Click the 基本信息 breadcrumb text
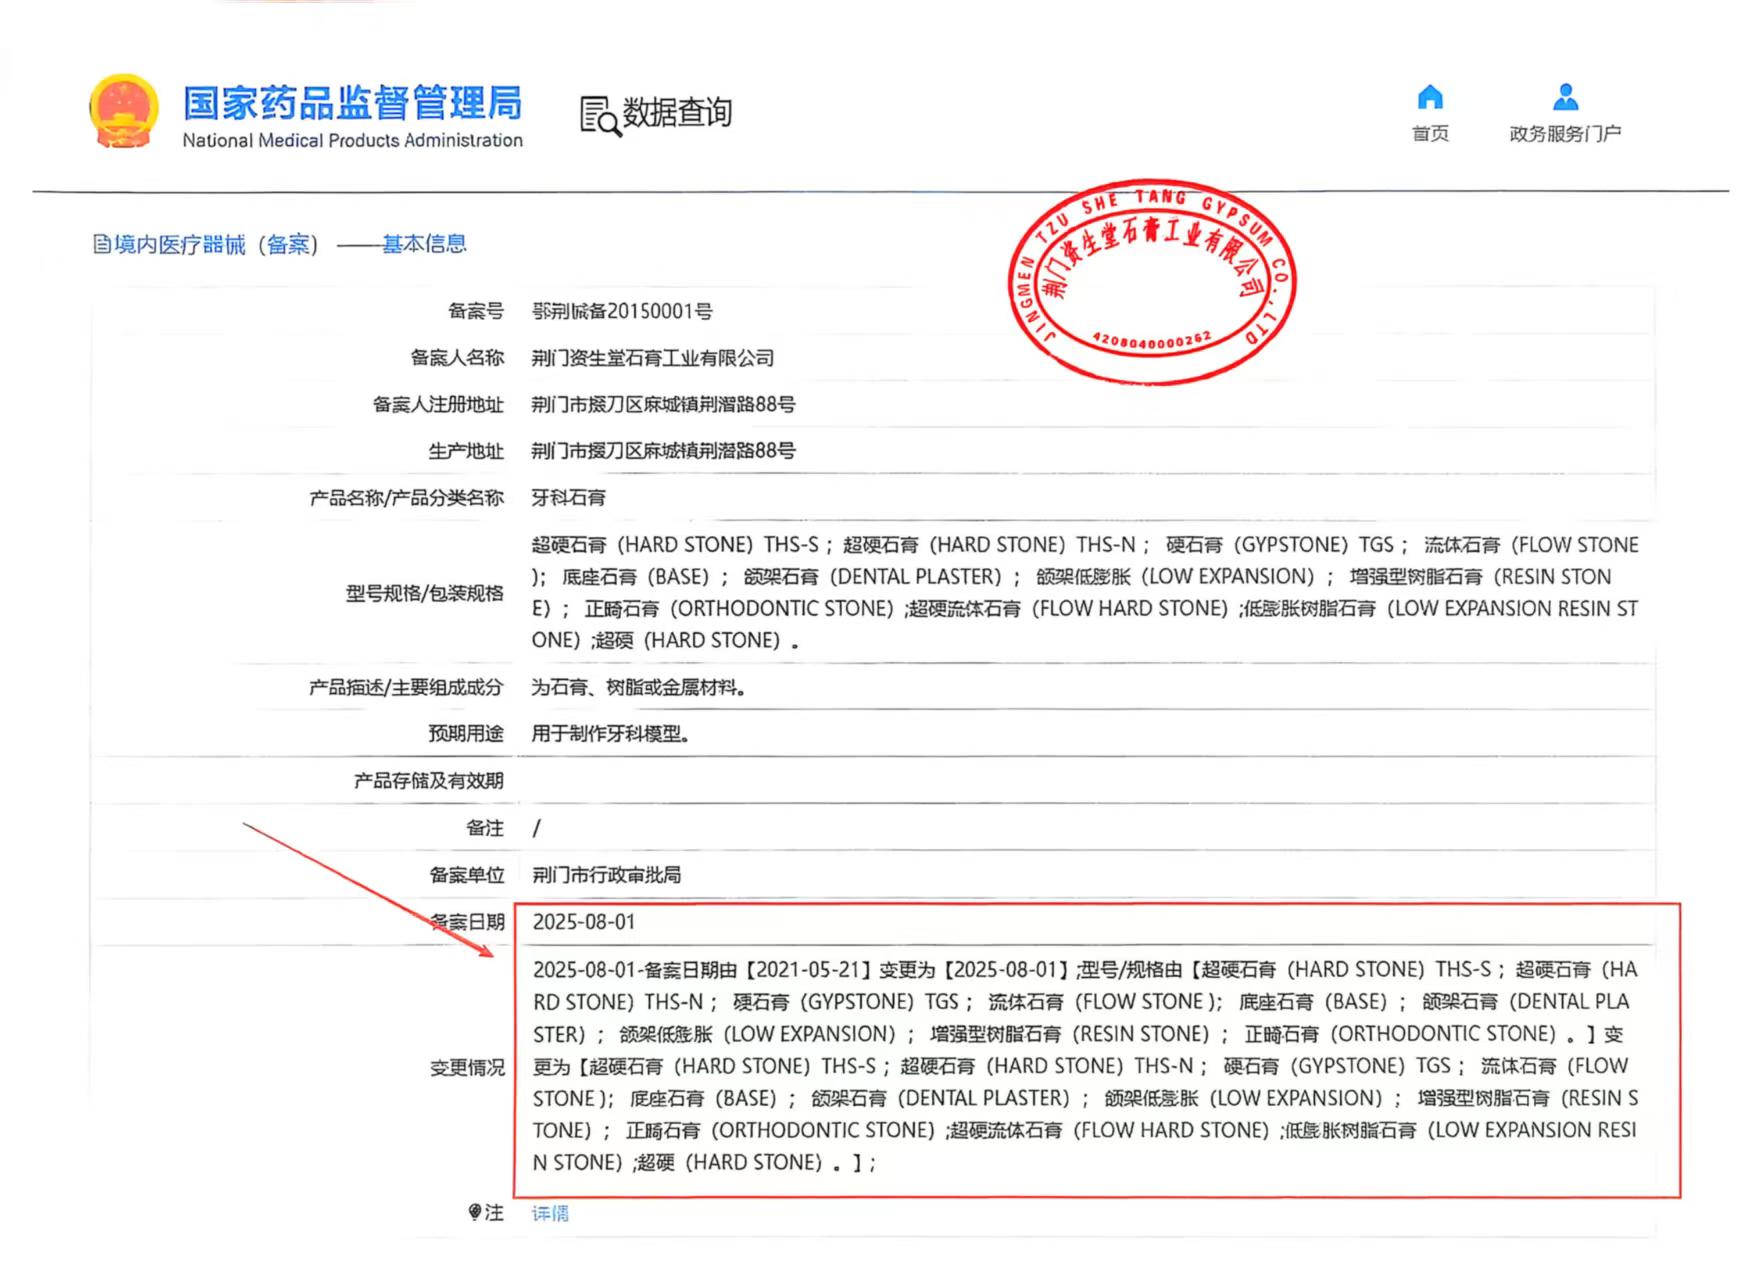 click(424, 244)
